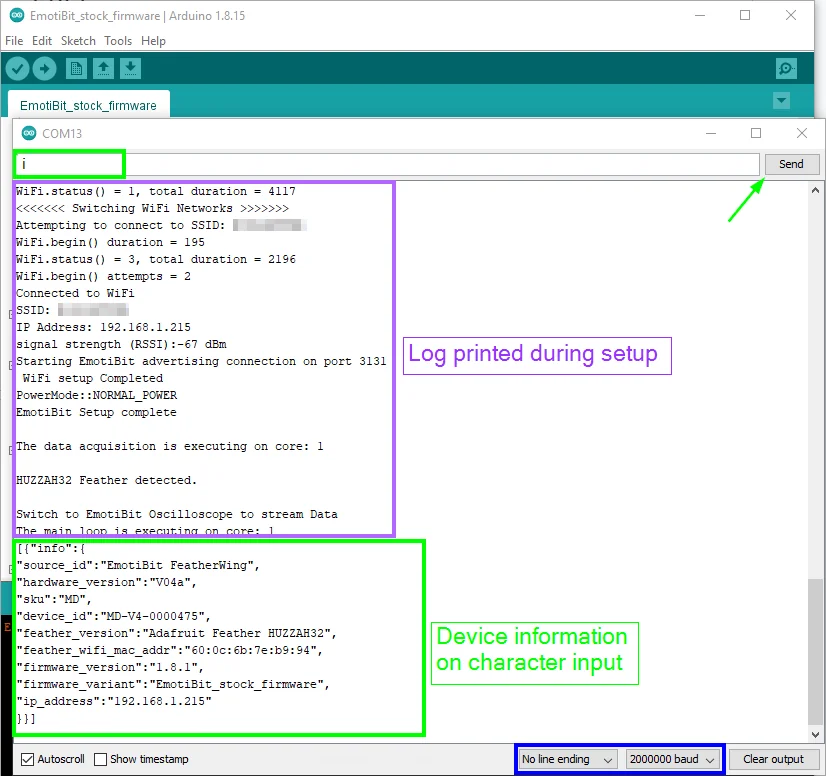The height and width of the screenshot is (776, 826).
Task: Maximize the COM13 serial monitor window
Action: (756, 133)
